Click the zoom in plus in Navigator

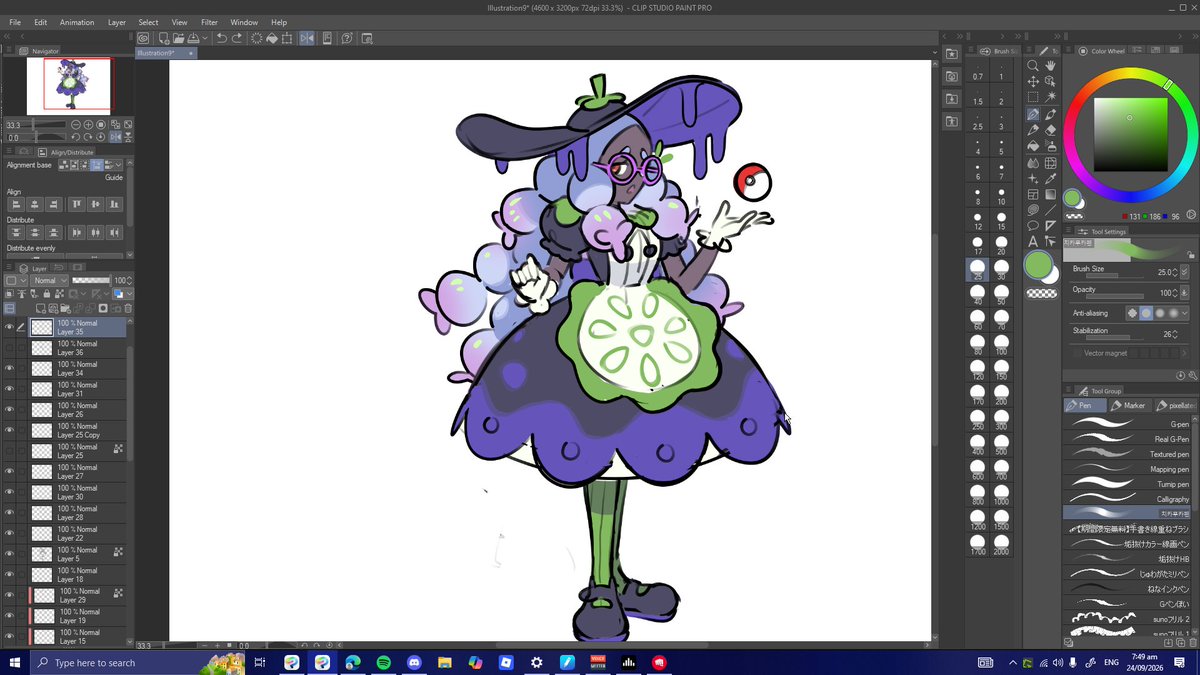coord(89,125)
